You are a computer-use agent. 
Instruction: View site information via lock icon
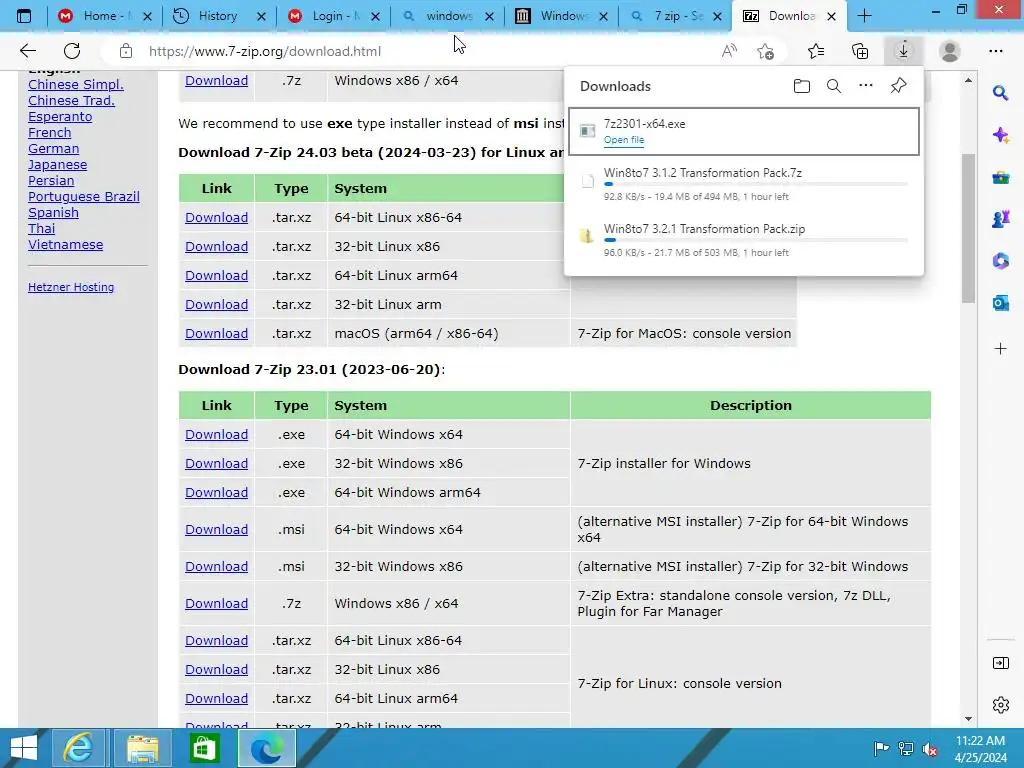[x=126, y=51]
